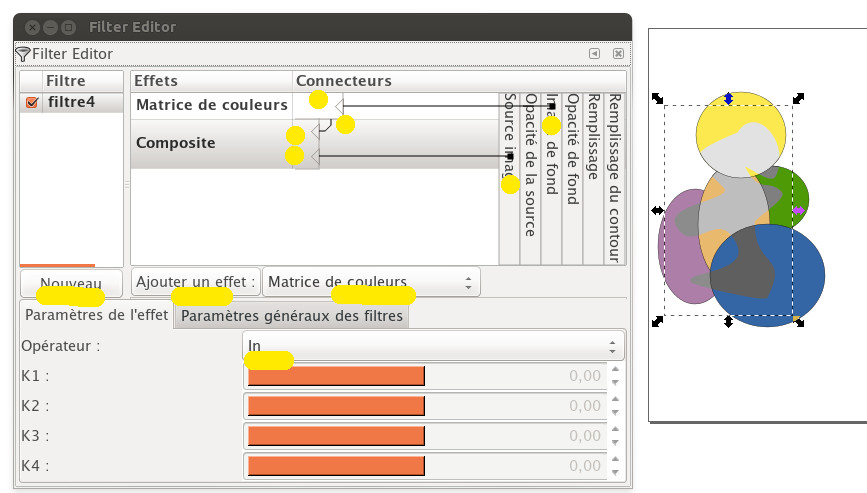Click the Composite effect's lower input connector
Image resolution: width=867 pixels, height=493 pixels.
click(x=315, y=156)
